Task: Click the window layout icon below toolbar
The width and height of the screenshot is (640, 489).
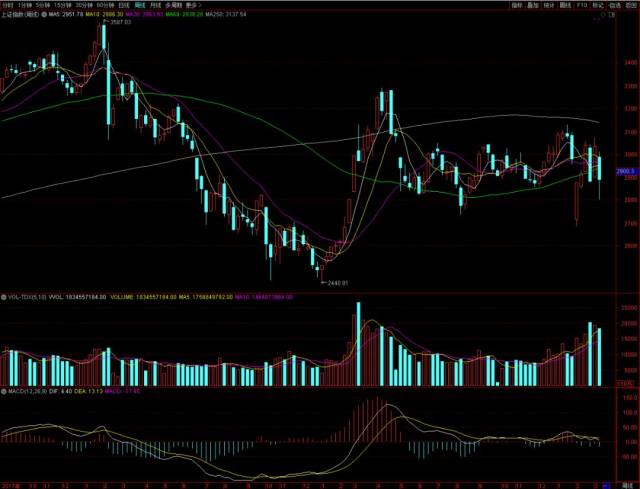Action: 611,15
